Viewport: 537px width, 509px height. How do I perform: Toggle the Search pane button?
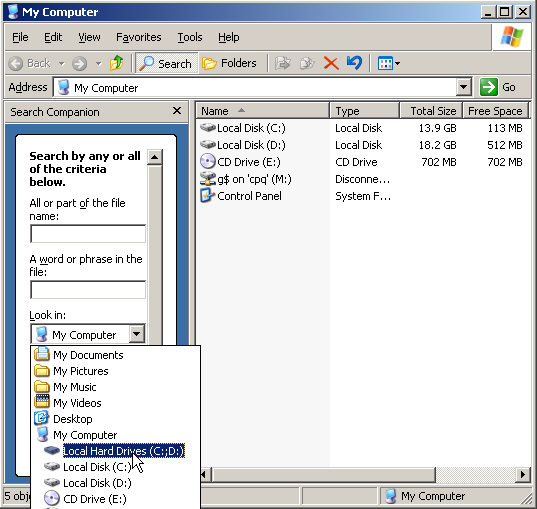tap(167, 63)
